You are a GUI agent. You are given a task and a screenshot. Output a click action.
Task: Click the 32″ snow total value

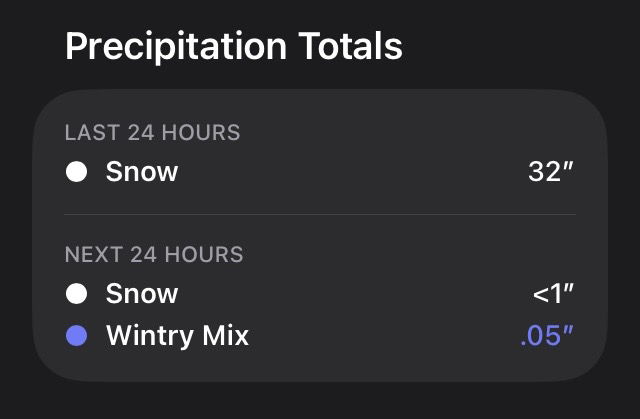pyautogui.click(x=551, y=172)
